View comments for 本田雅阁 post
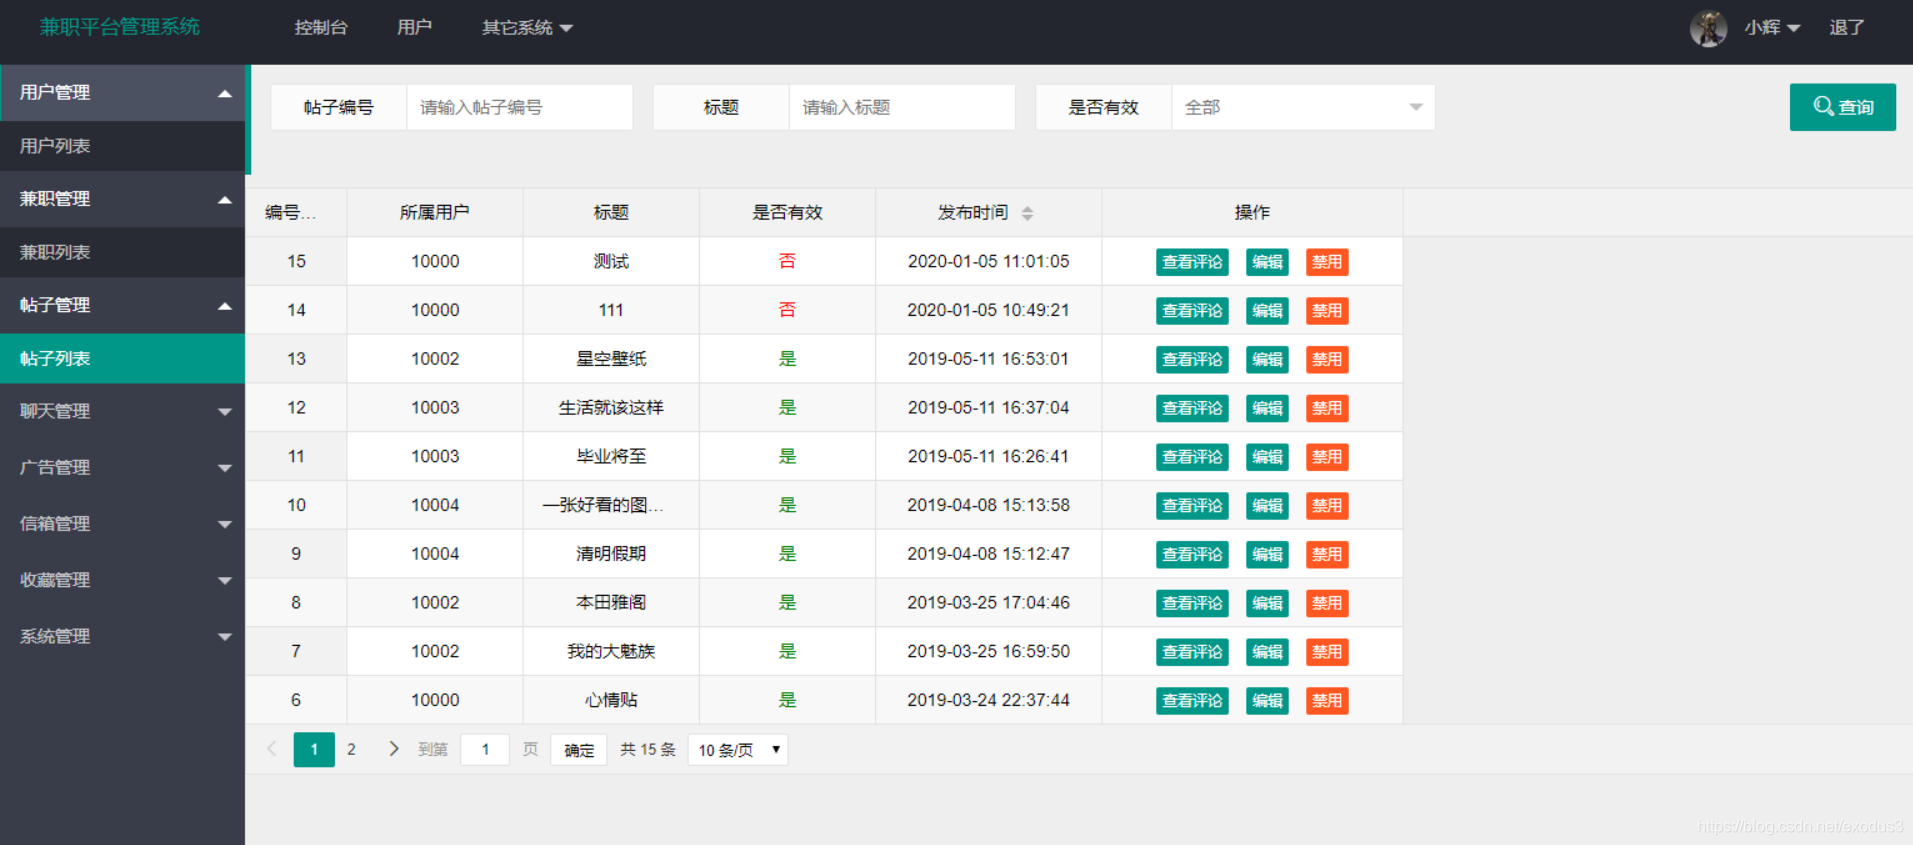The height and width of the screenshot is (845, 1913). click(x=1192, y=603)
